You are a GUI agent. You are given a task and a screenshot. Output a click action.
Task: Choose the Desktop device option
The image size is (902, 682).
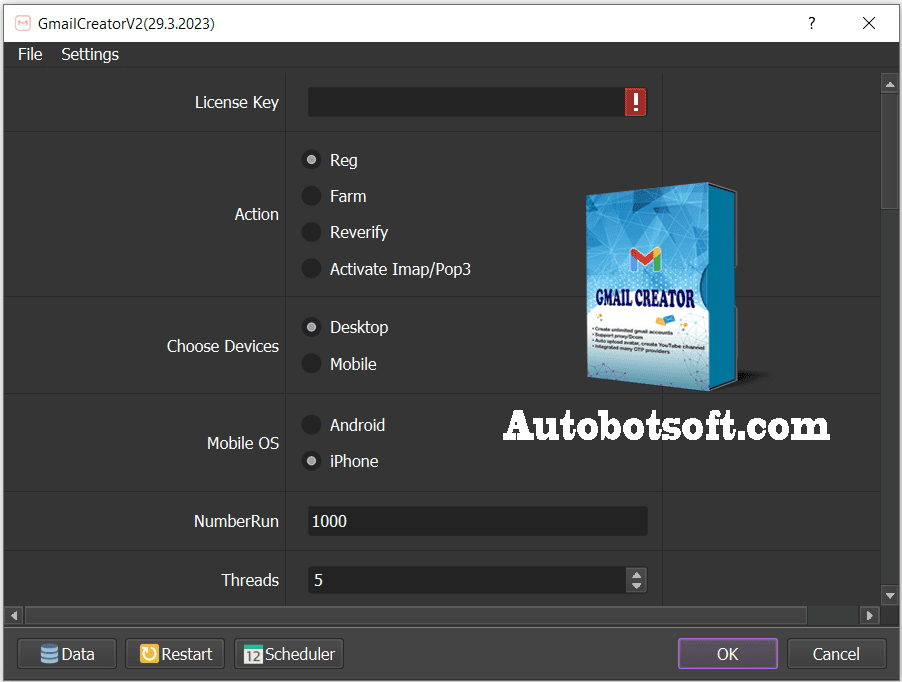point(345,327)
